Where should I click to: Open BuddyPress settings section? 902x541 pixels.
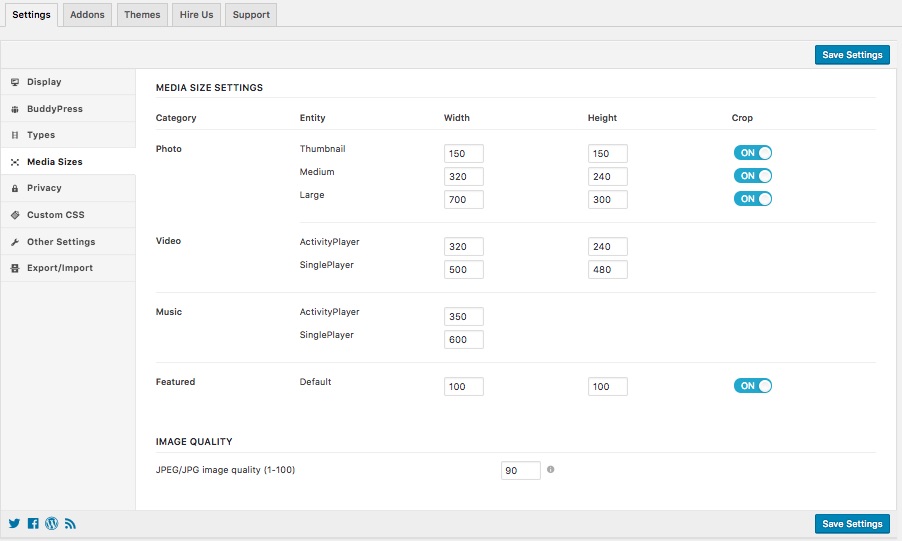pyautogui.click(x=55, y=109)
